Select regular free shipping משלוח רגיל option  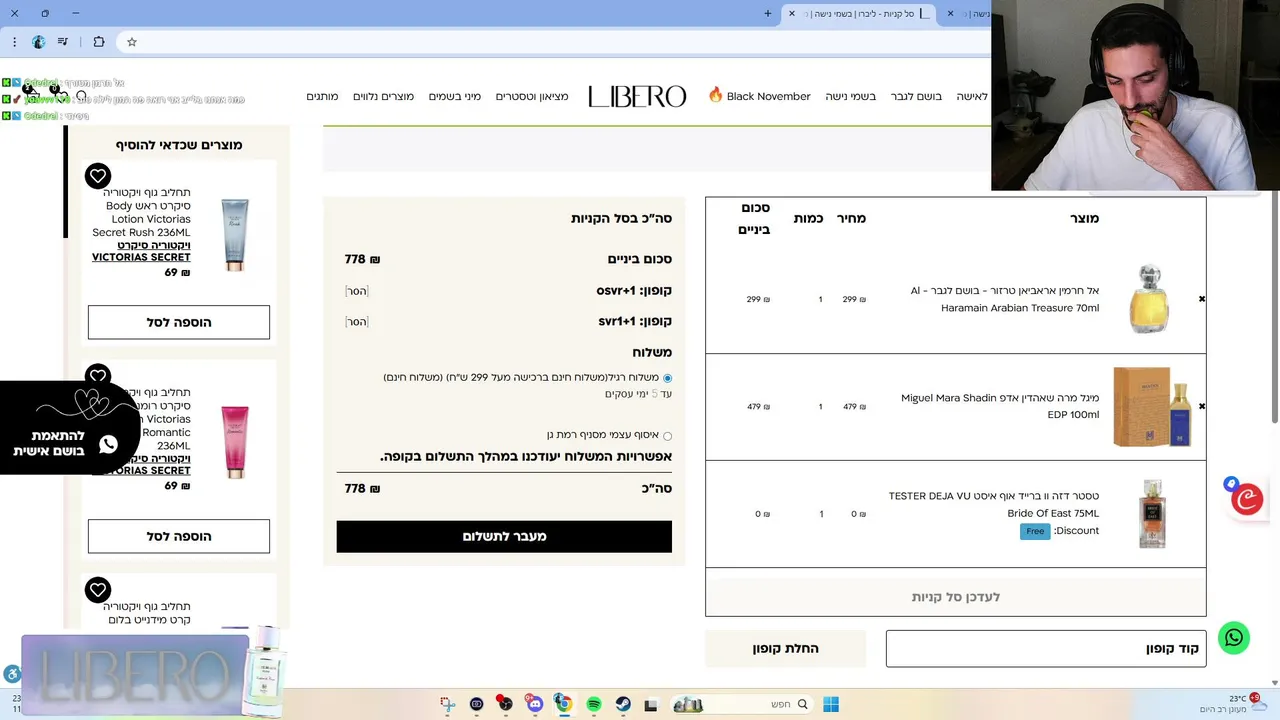click(667, 378)
